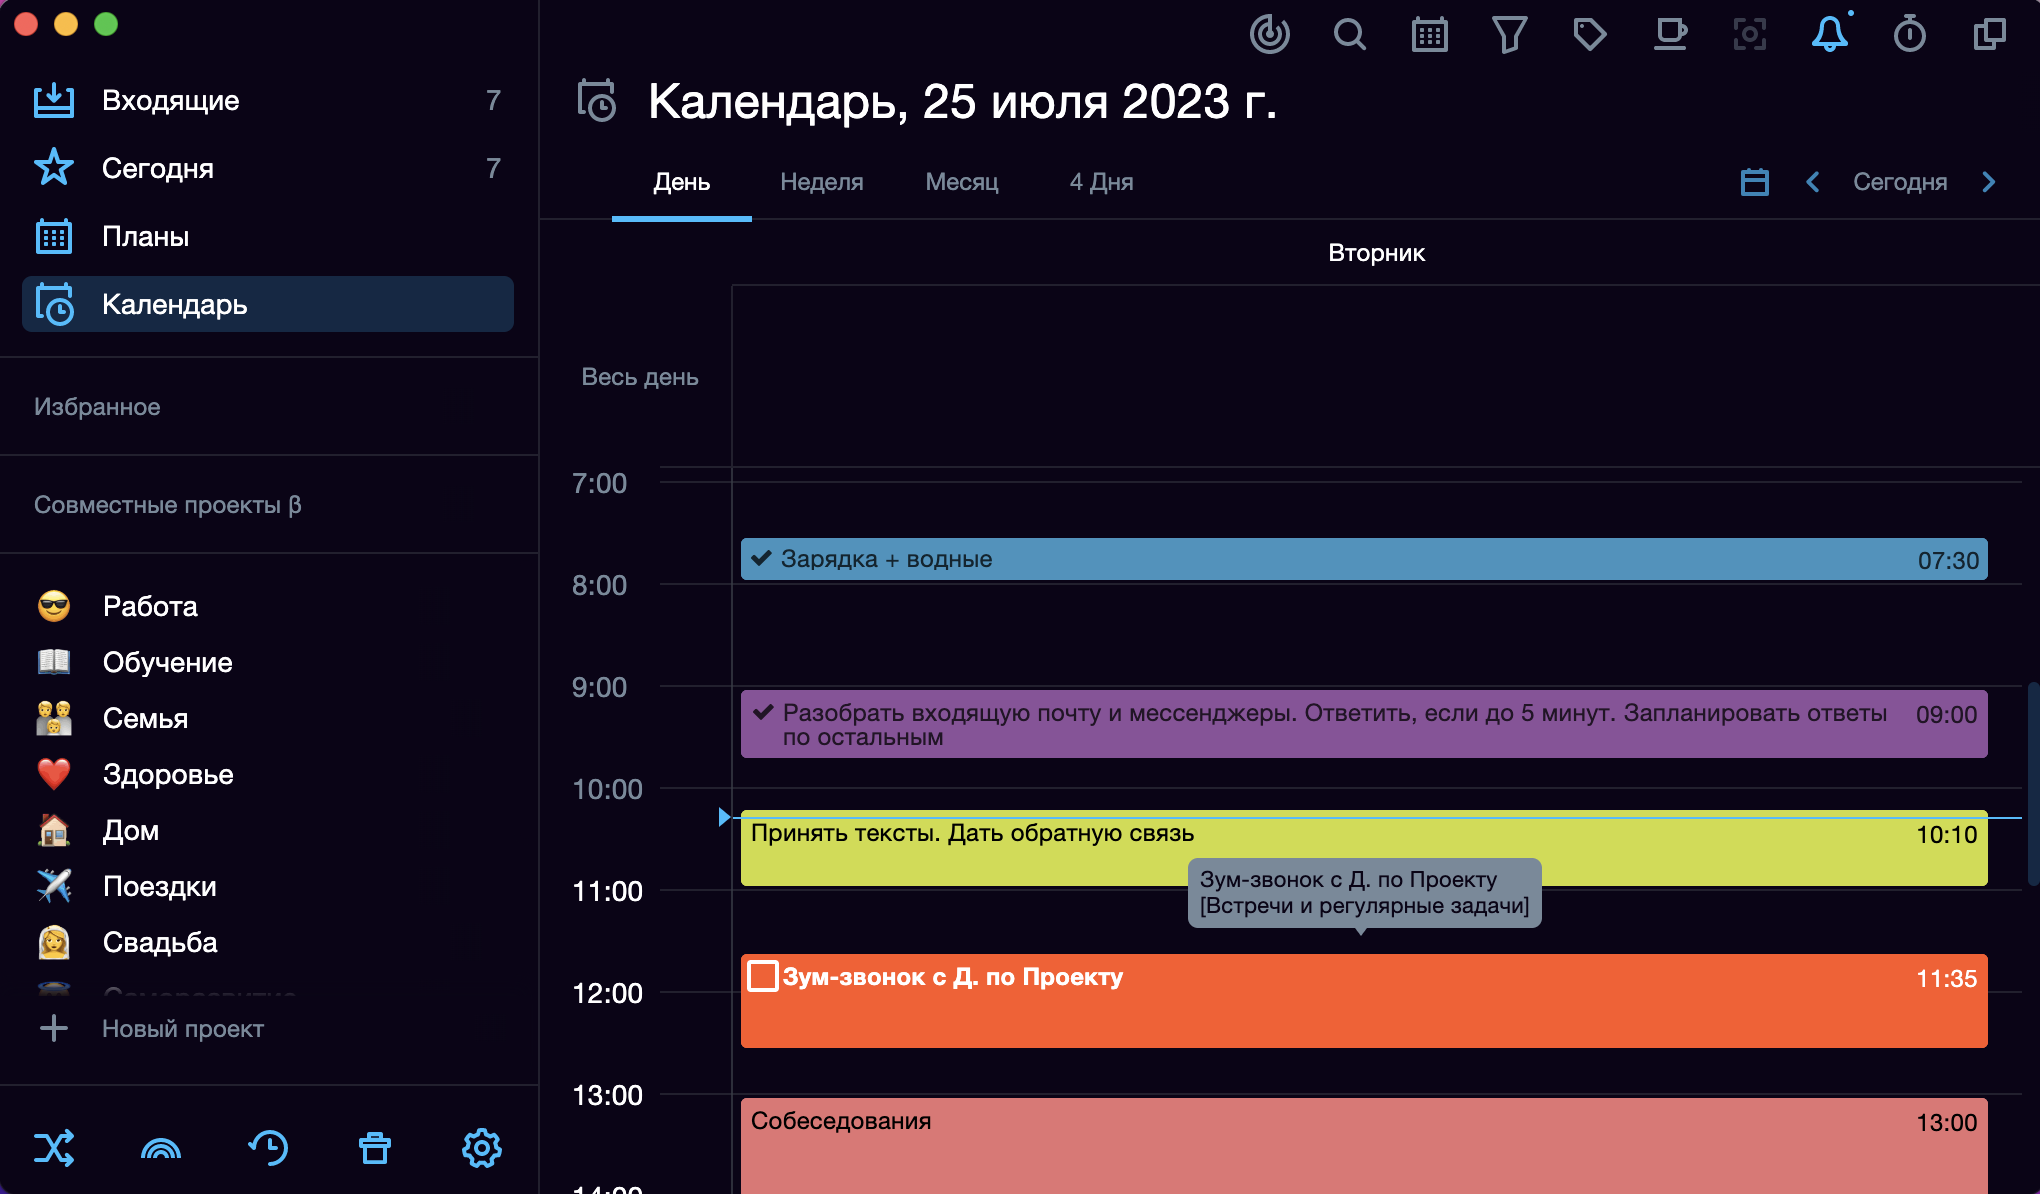Go to previous day arrow

pos(1812,182)
